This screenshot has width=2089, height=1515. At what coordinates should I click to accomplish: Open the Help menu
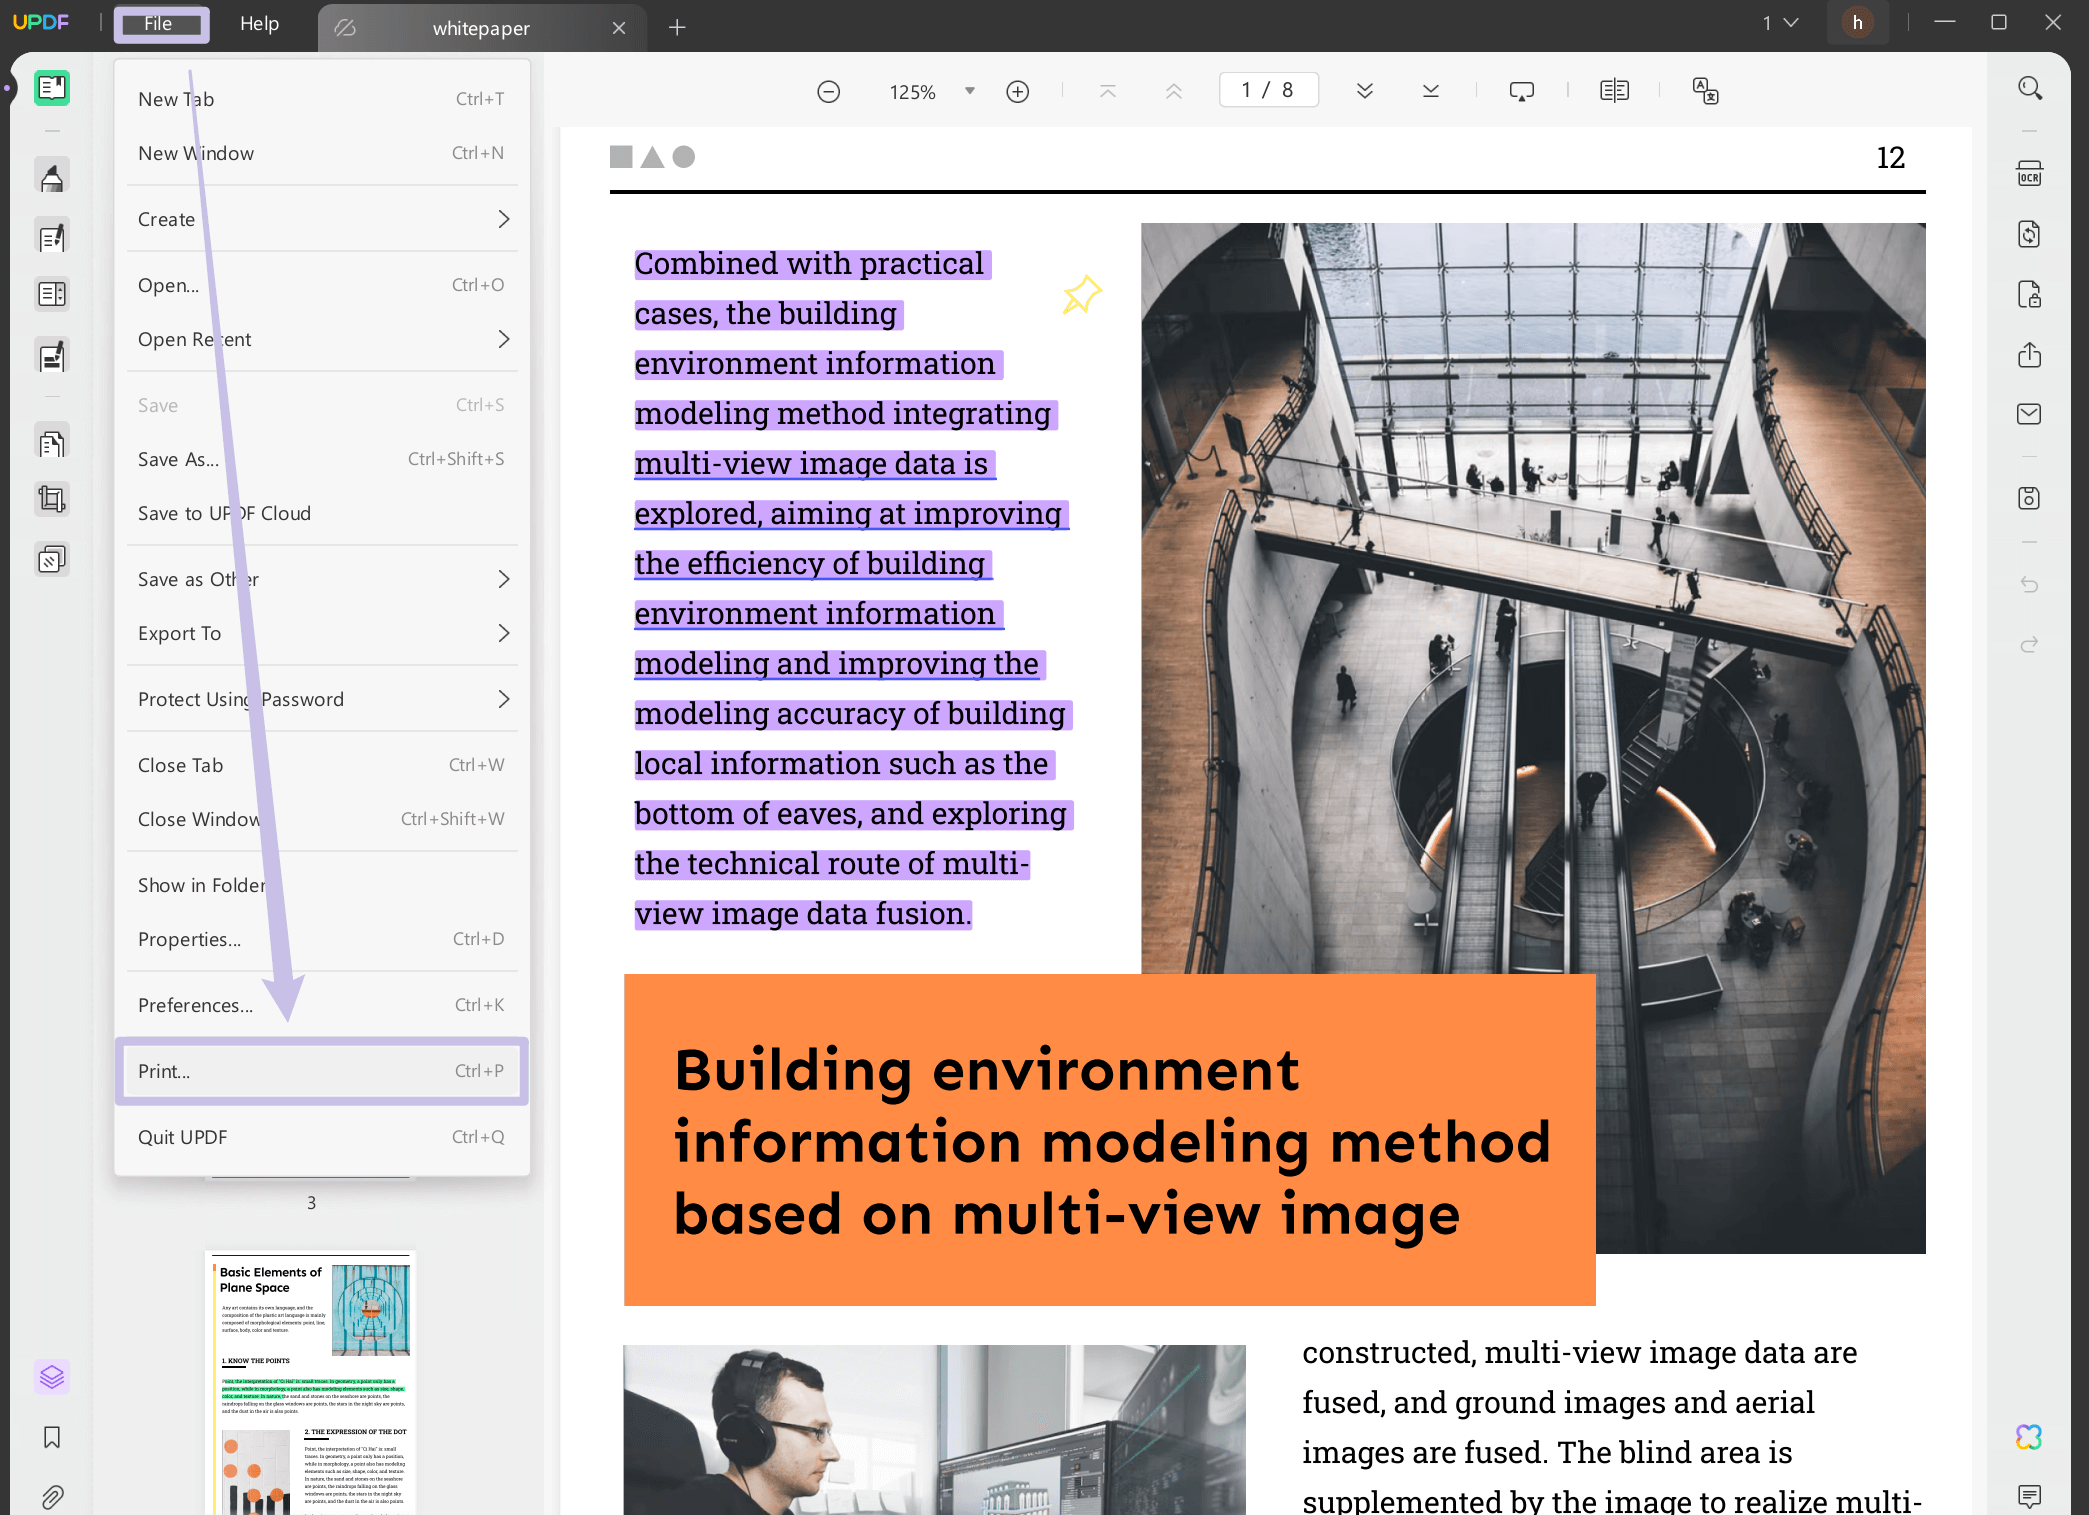pyautogui.click(x=259, y=24)
